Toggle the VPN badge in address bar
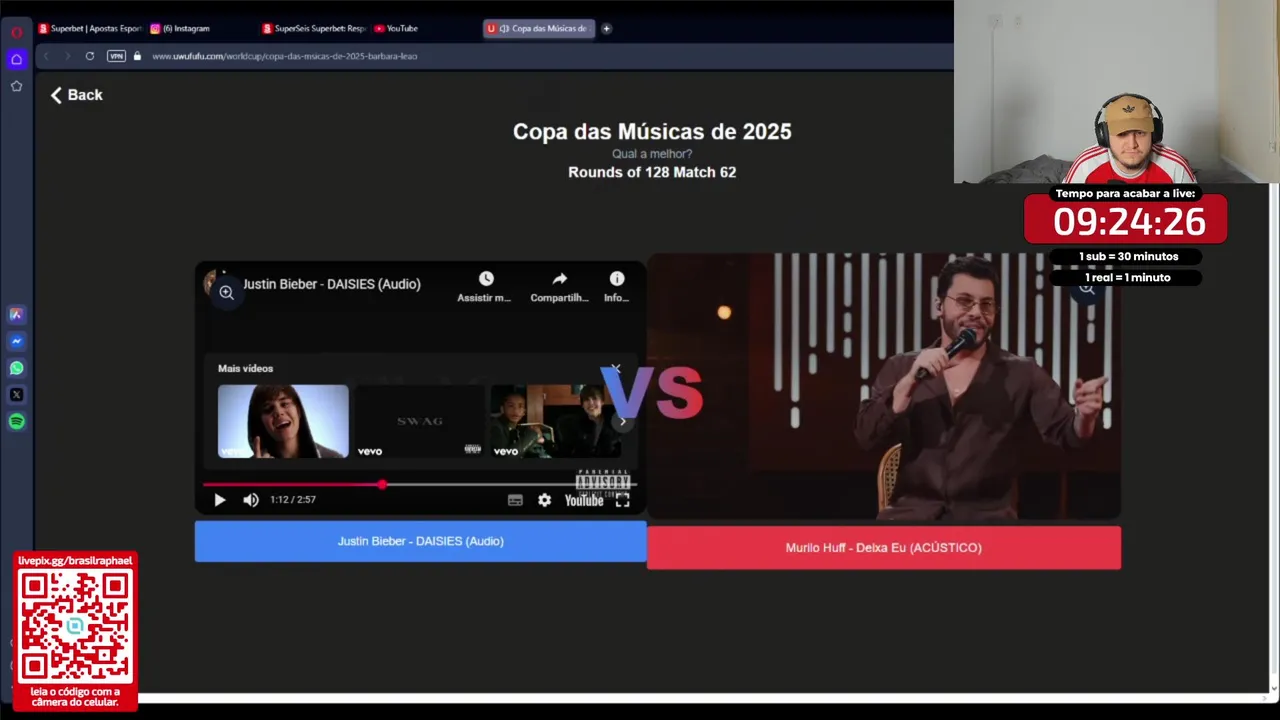This screenshot has height=720, width=1280. [116, 56]
